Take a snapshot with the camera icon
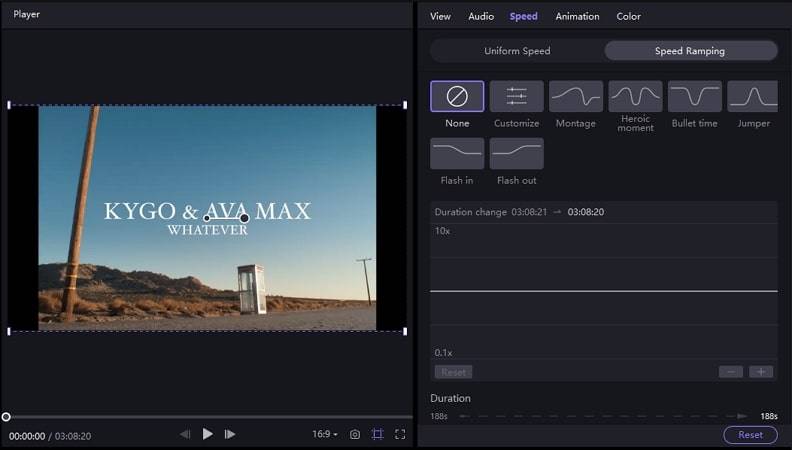Image resolution: width=792 pixels, height=450 pixels. (355, 435)
